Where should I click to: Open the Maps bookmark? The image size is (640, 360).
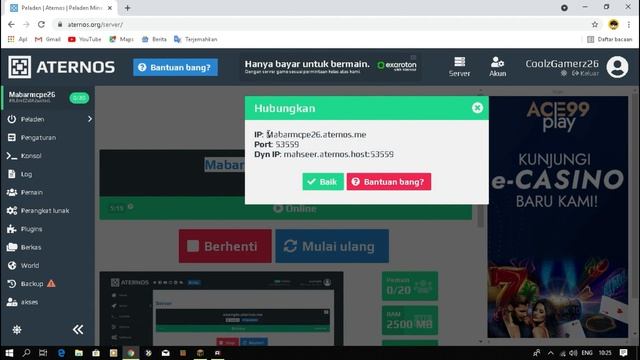click(x=122, y=39)
